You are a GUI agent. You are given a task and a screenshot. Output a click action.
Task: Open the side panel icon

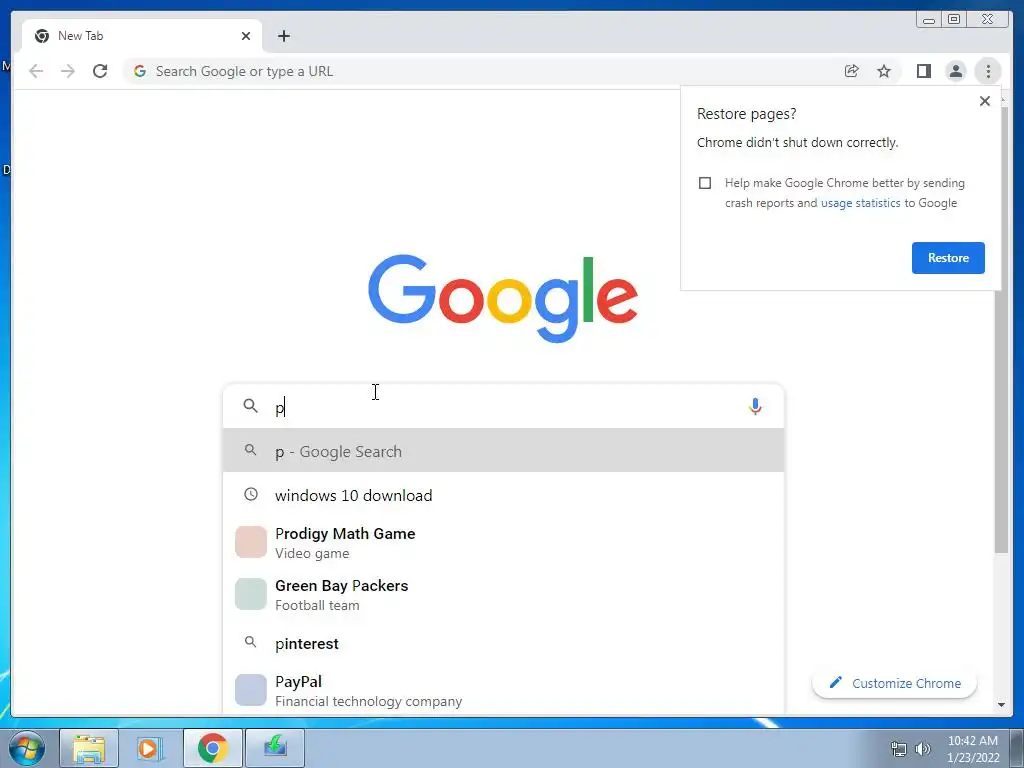click(x=923, y=71)
